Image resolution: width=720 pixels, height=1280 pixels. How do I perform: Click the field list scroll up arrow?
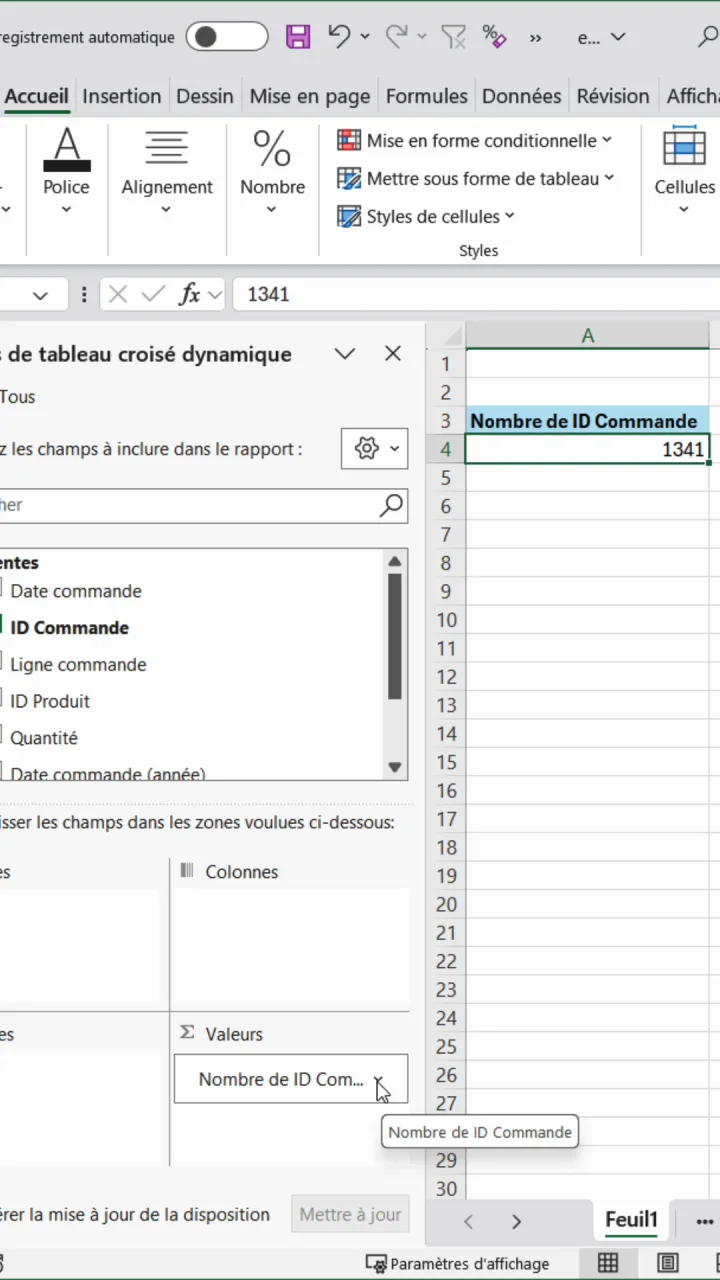pyautogui.click(x=395, y=561)
